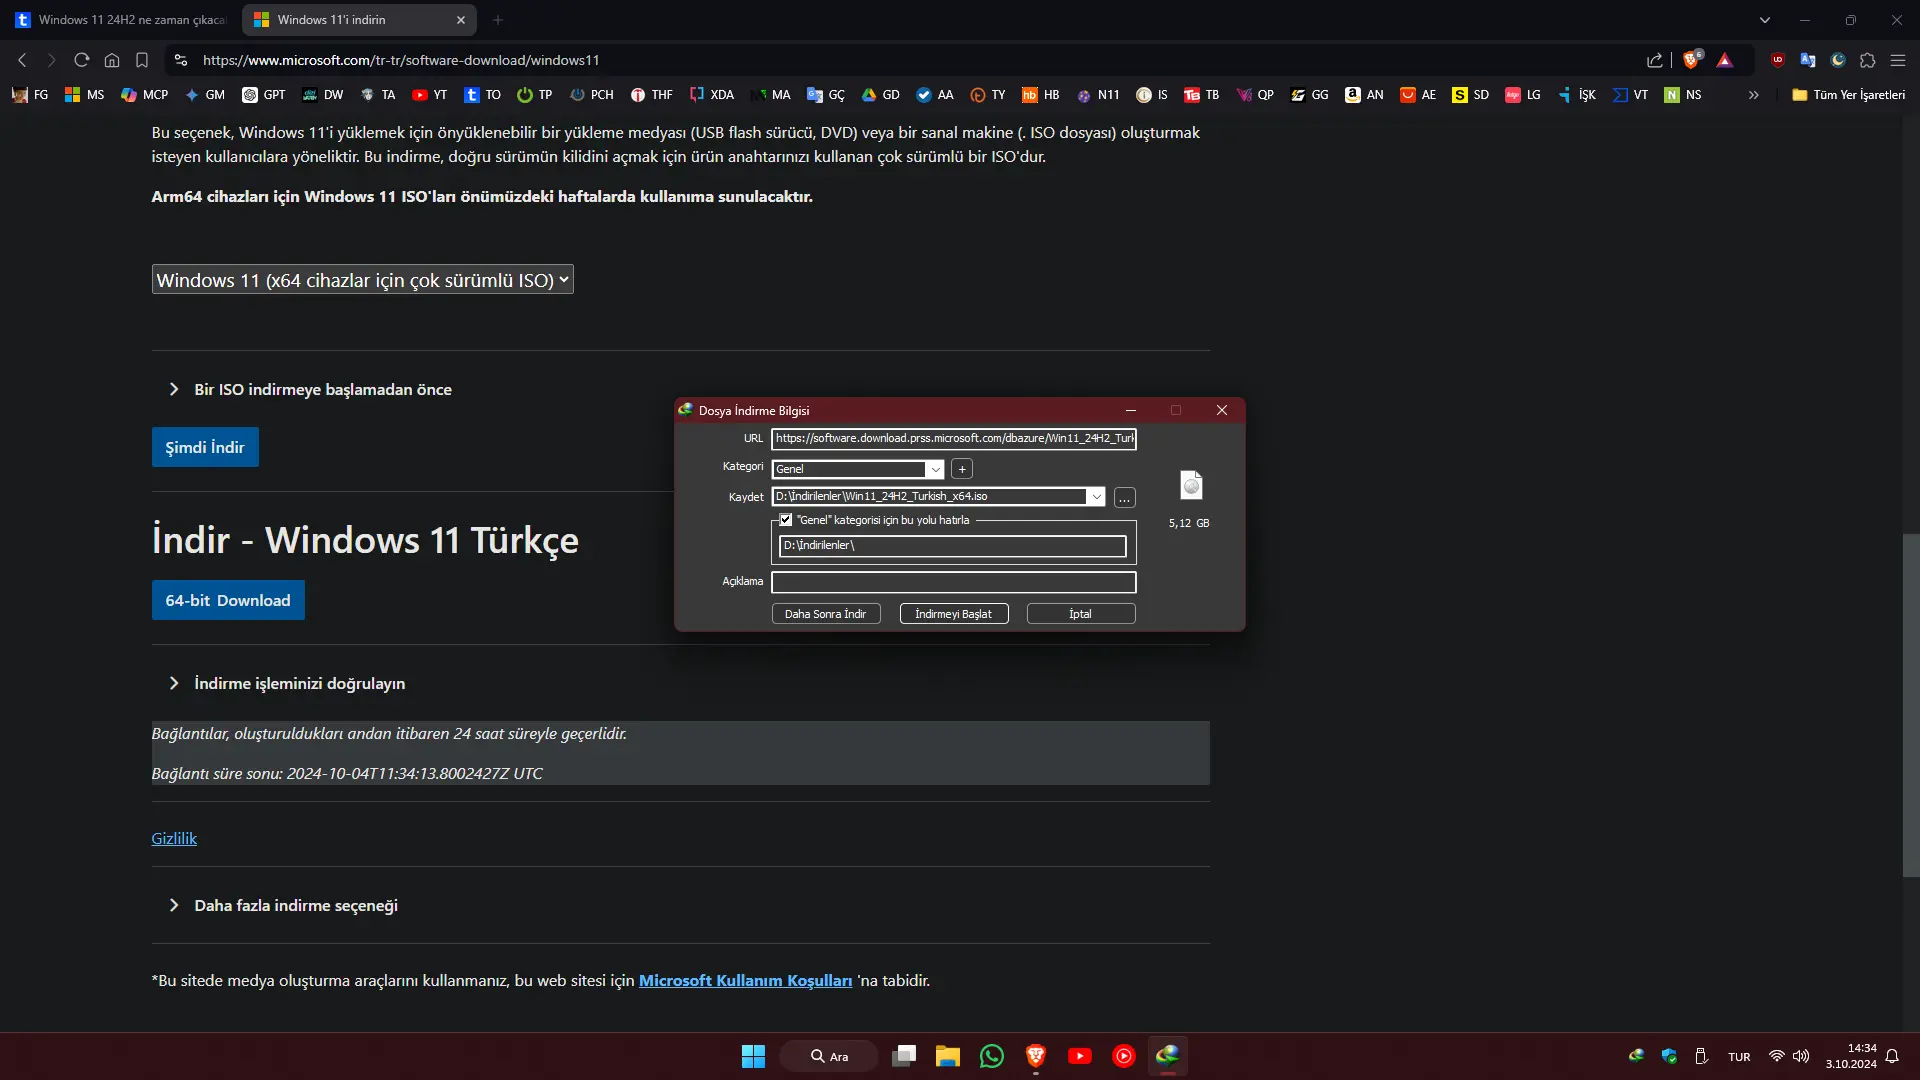Show more bookmarks with the chevron
Viewport: 1920px width, 1080px height.
(1753, 95)
